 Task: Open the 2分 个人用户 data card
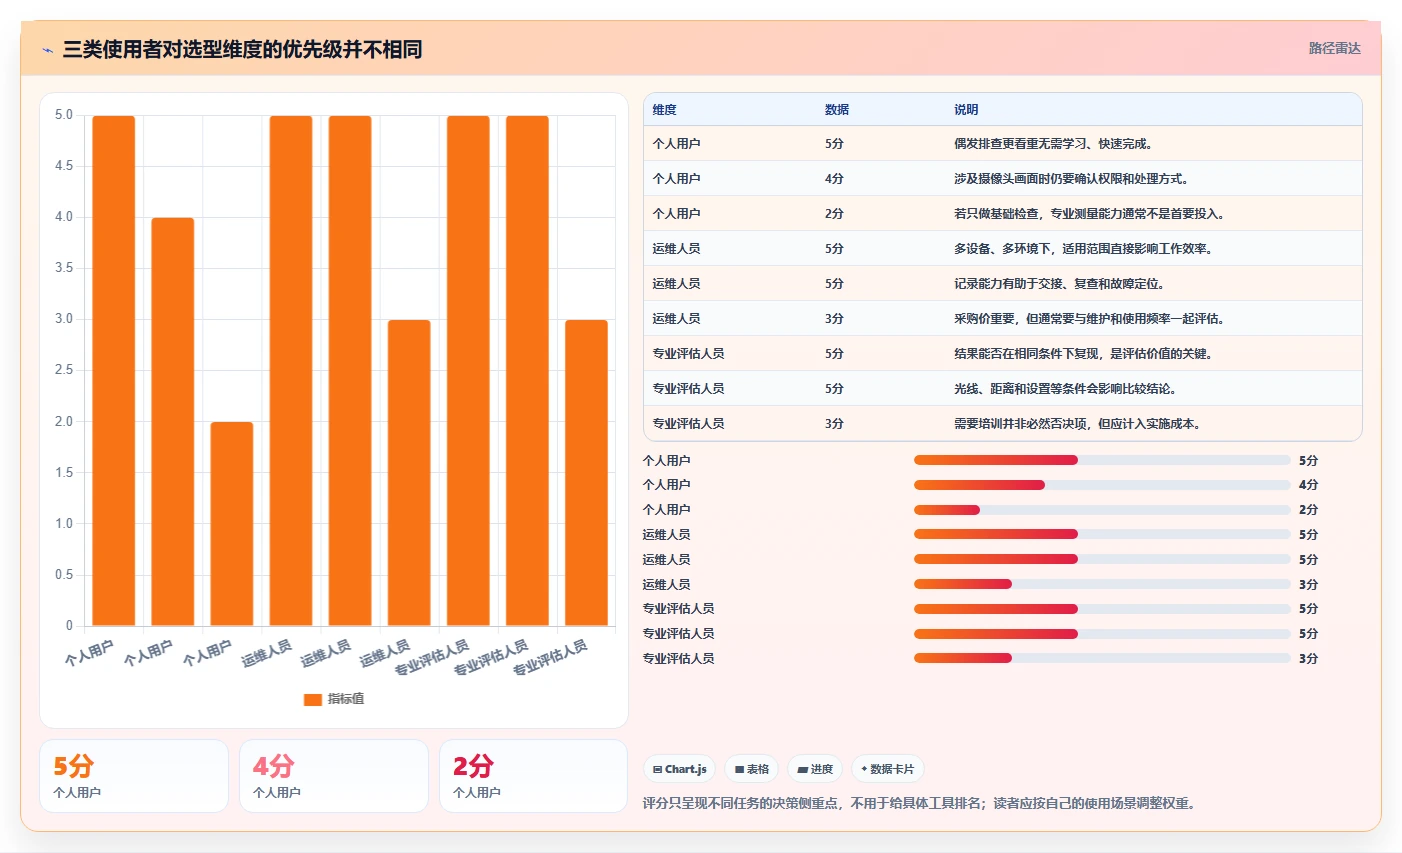pyautogui.click(x=534, y=776)
